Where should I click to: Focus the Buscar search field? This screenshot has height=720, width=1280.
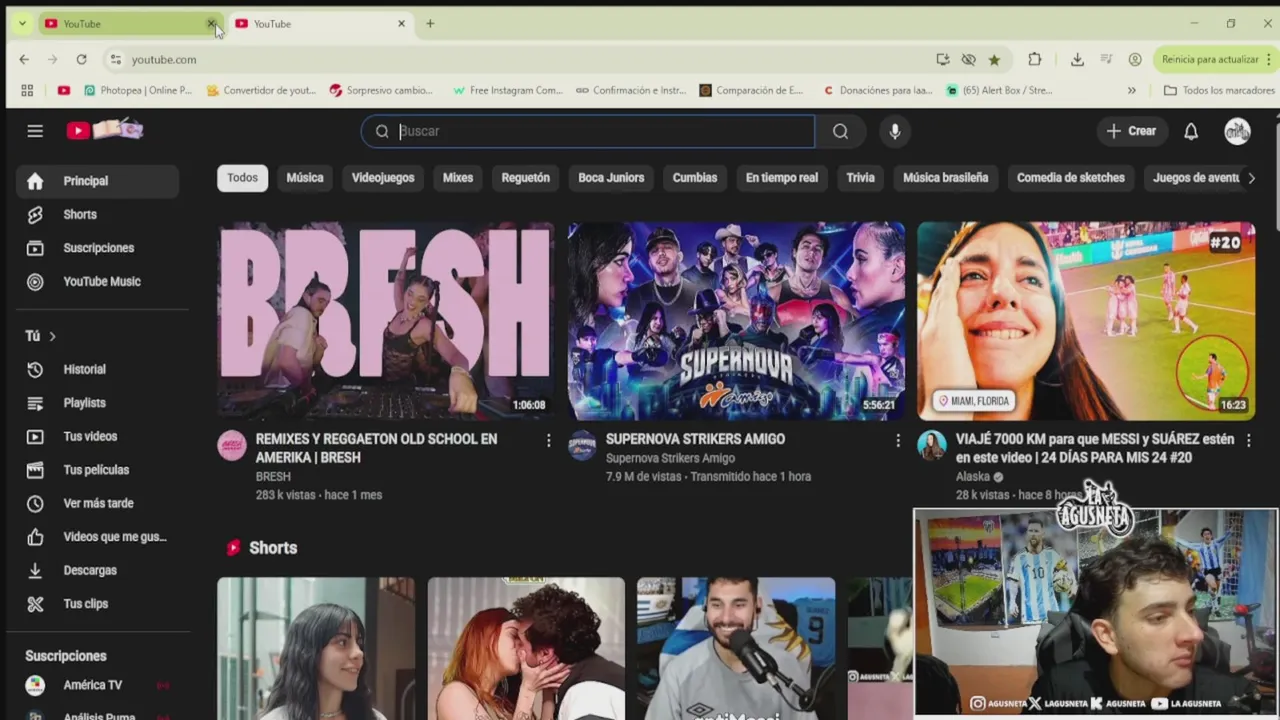(588, 131)
